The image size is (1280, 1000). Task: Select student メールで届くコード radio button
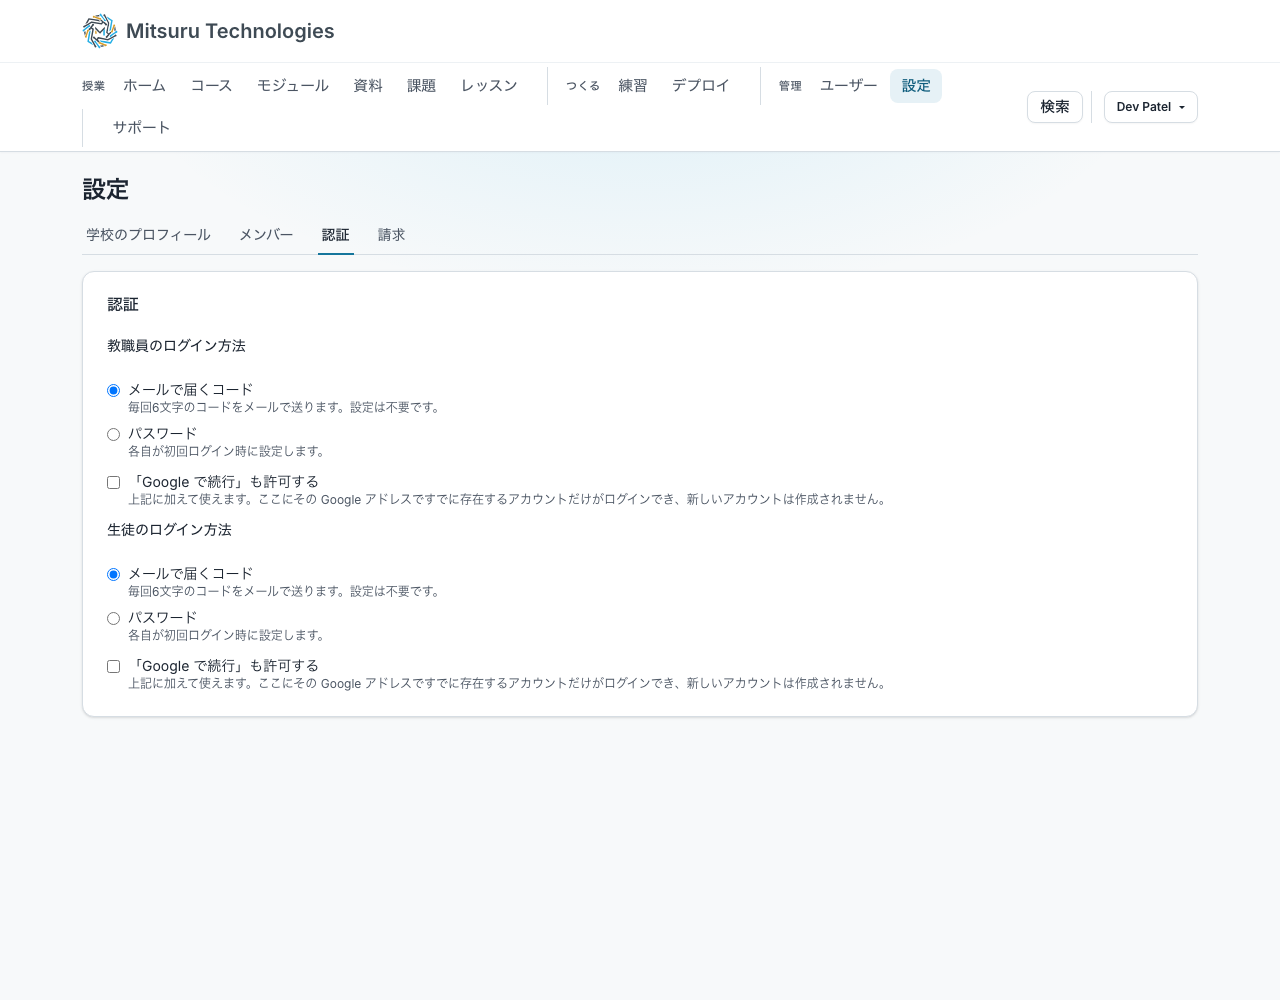pos(113,574)
